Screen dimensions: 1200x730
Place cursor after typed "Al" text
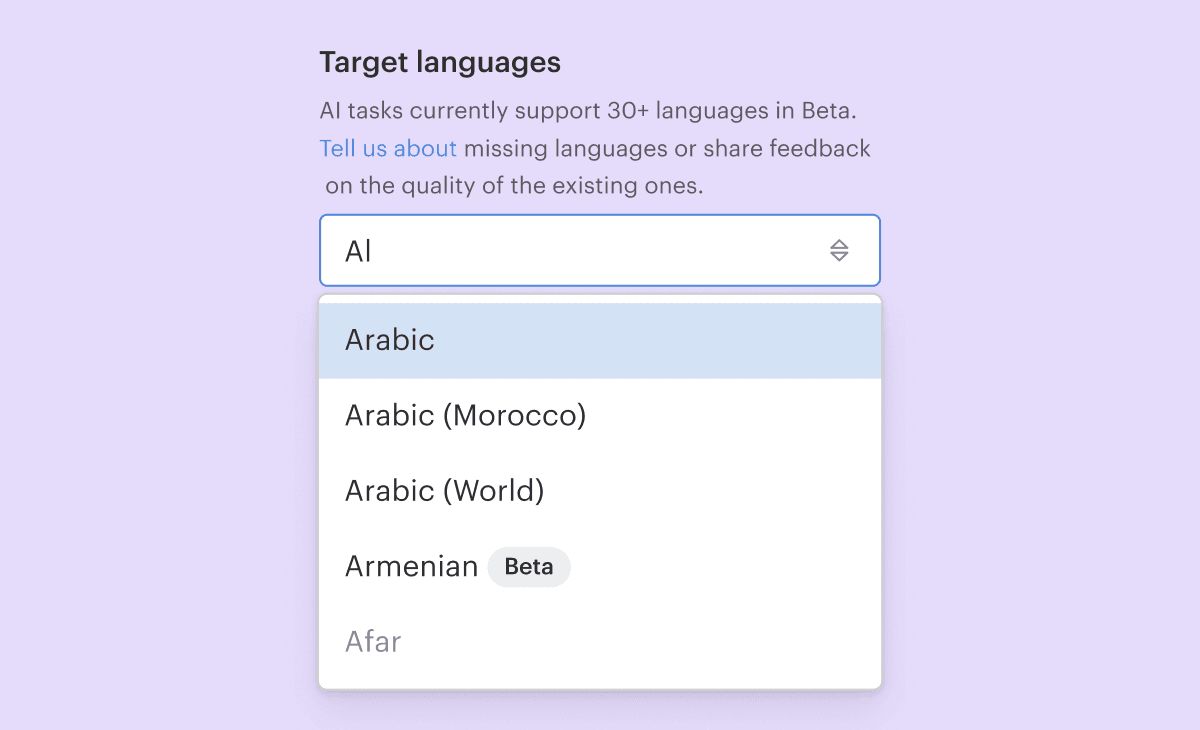(374, 251)
